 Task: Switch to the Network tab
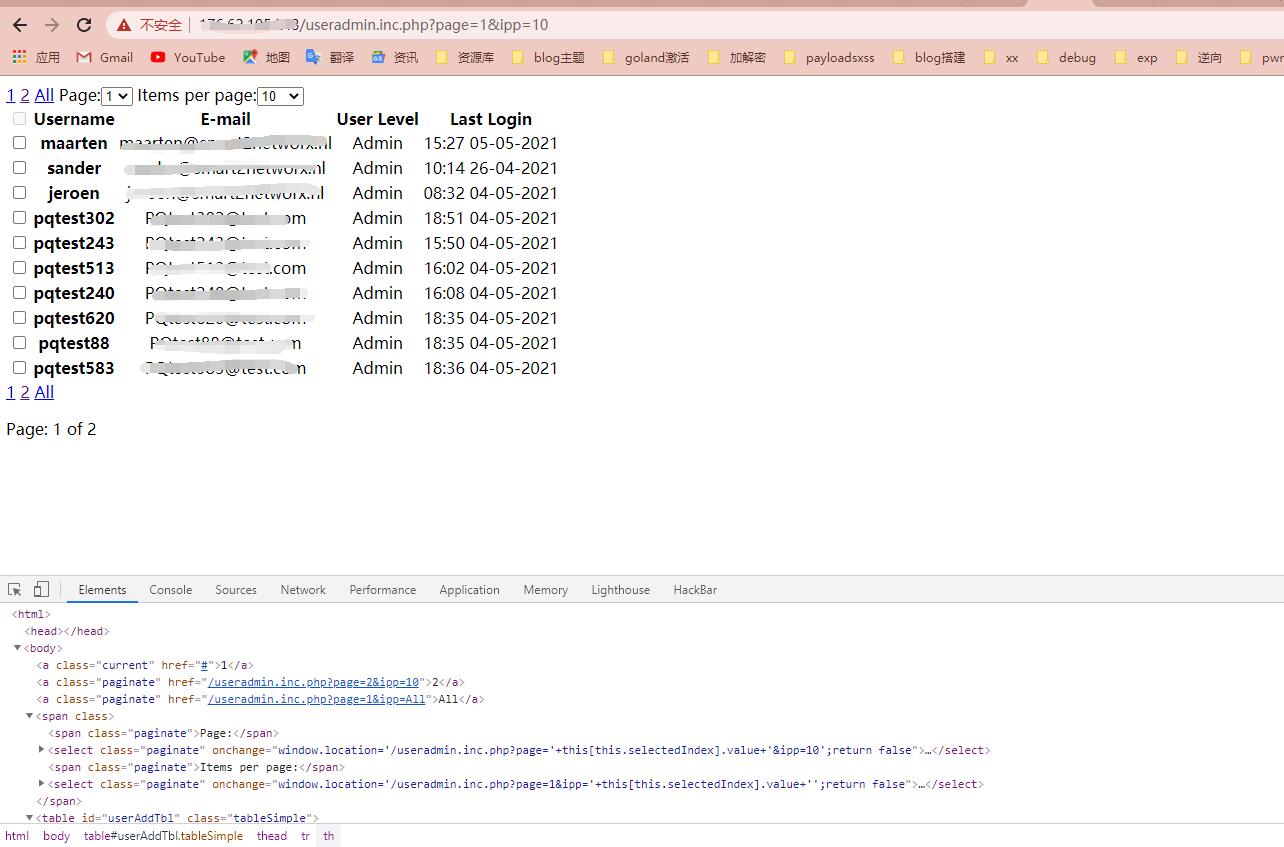point(303,590)
